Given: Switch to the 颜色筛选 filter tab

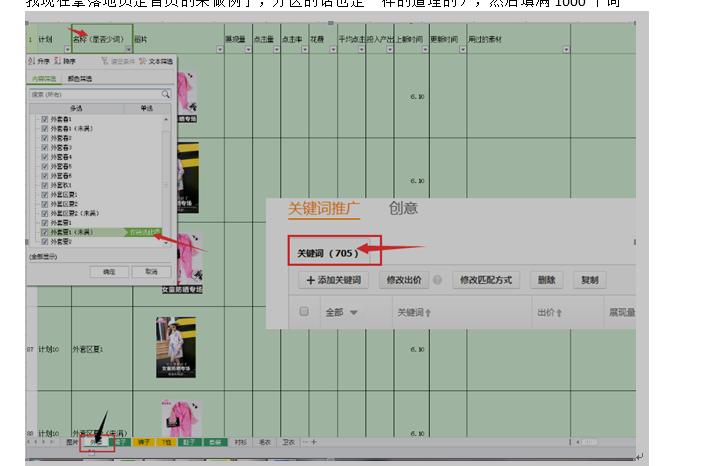Looking at the screenshot, I should tap(80, 78).
